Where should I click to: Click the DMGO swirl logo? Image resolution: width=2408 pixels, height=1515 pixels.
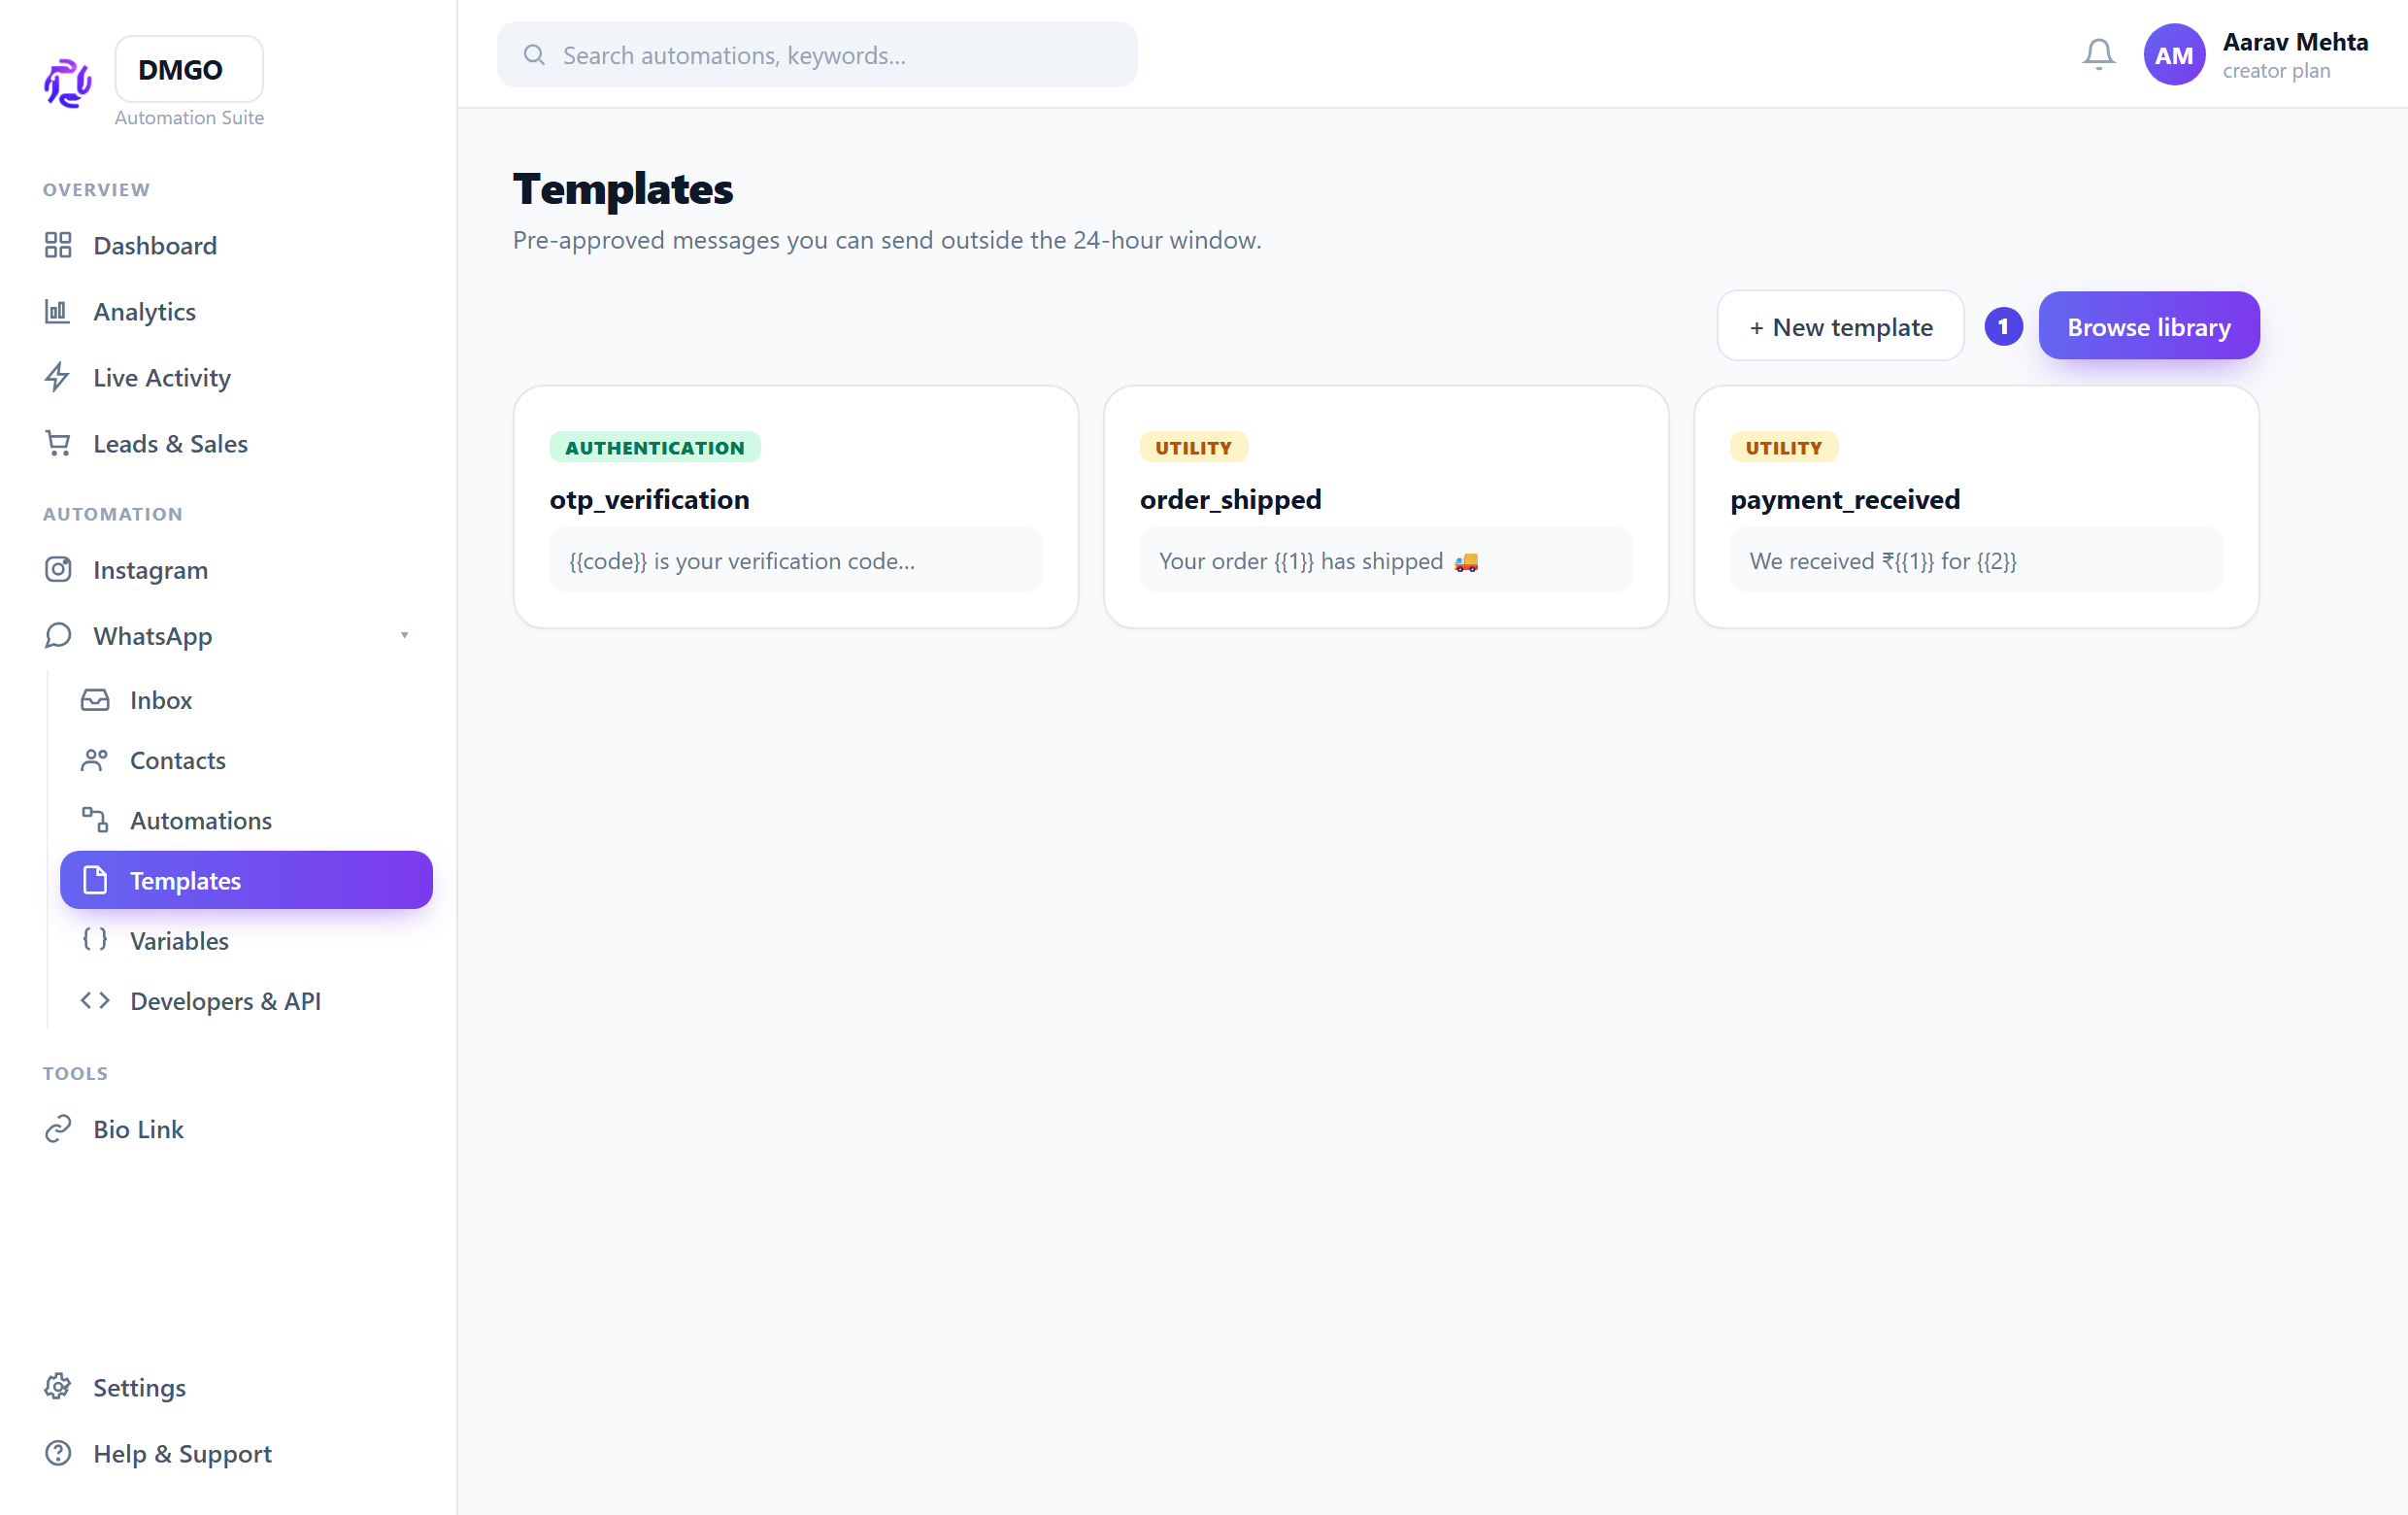click(x=68, y=82)
